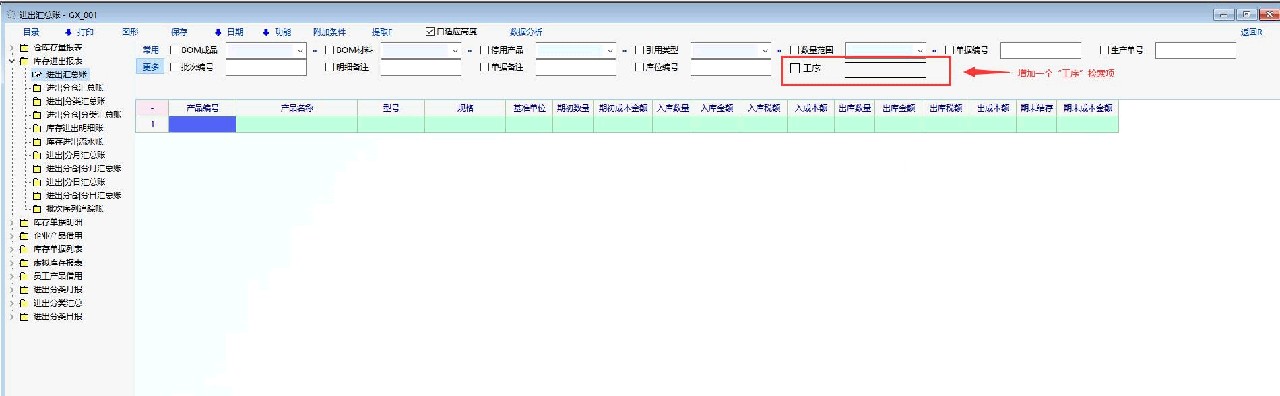Open the BOM成品 dropdown list
This screenshot has width=1280, height=396.
click(299, 49)
